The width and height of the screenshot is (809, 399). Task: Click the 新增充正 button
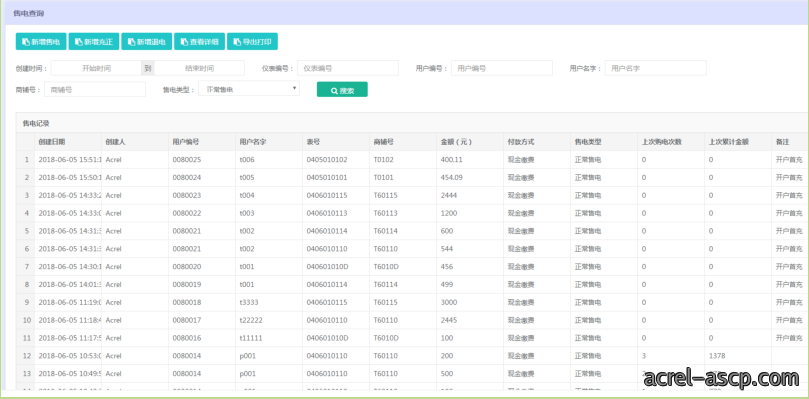point(94,42)
